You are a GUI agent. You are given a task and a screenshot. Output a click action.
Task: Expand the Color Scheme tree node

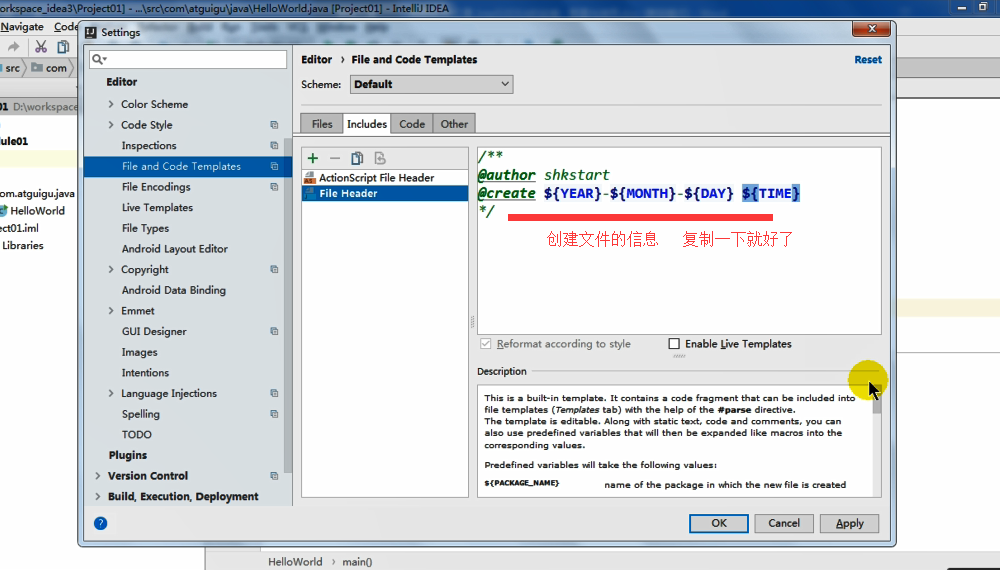(x=111, y=104)
